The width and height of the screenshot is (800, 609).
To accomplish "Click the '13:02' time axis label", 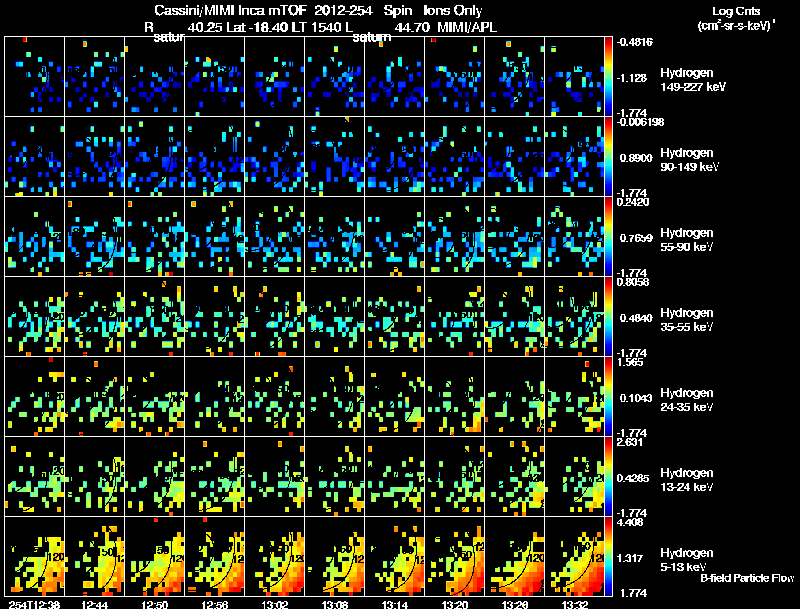I will point(274,604).
